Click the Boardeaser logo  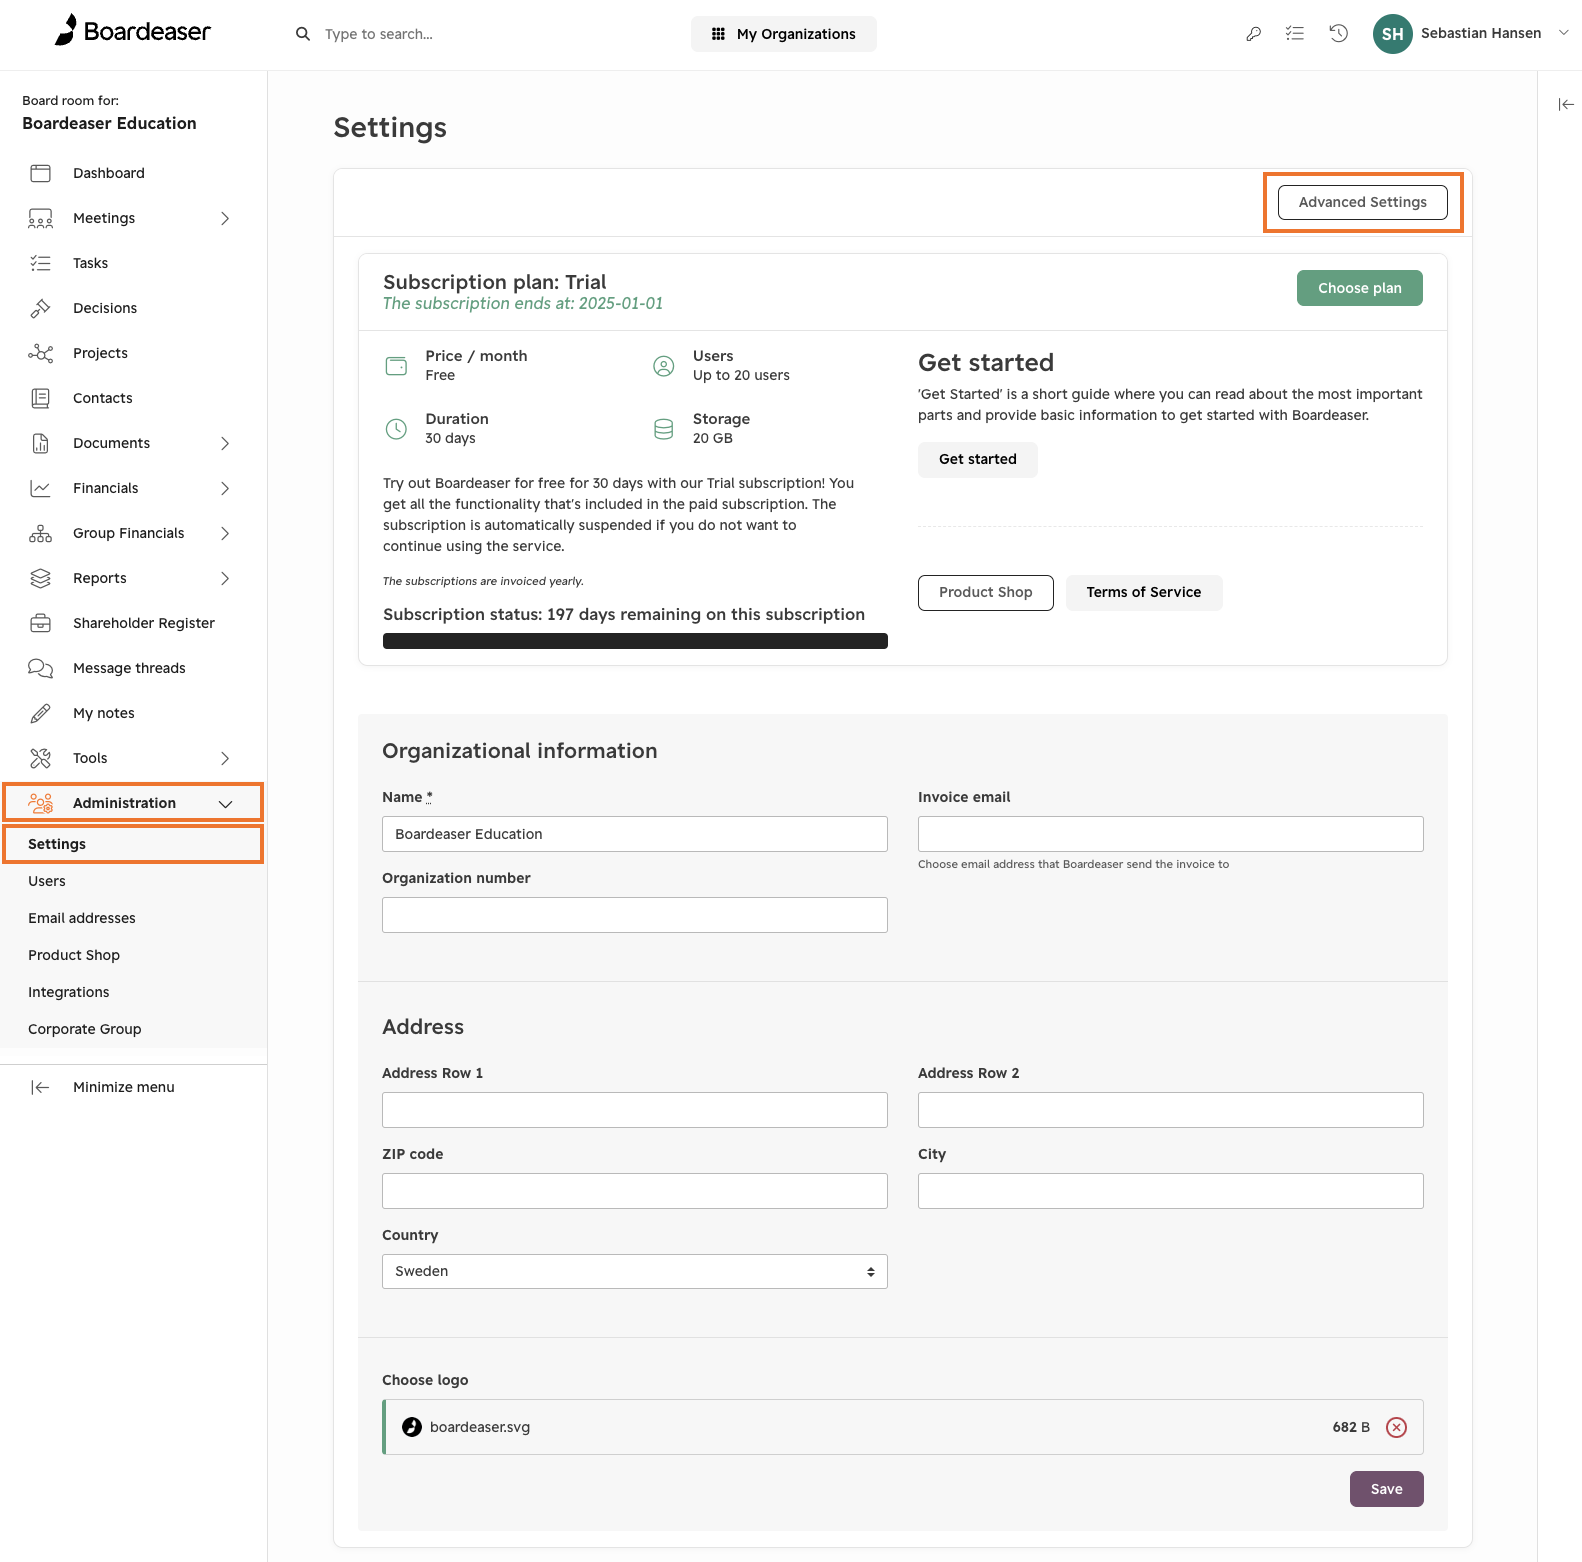click(133, 31)
